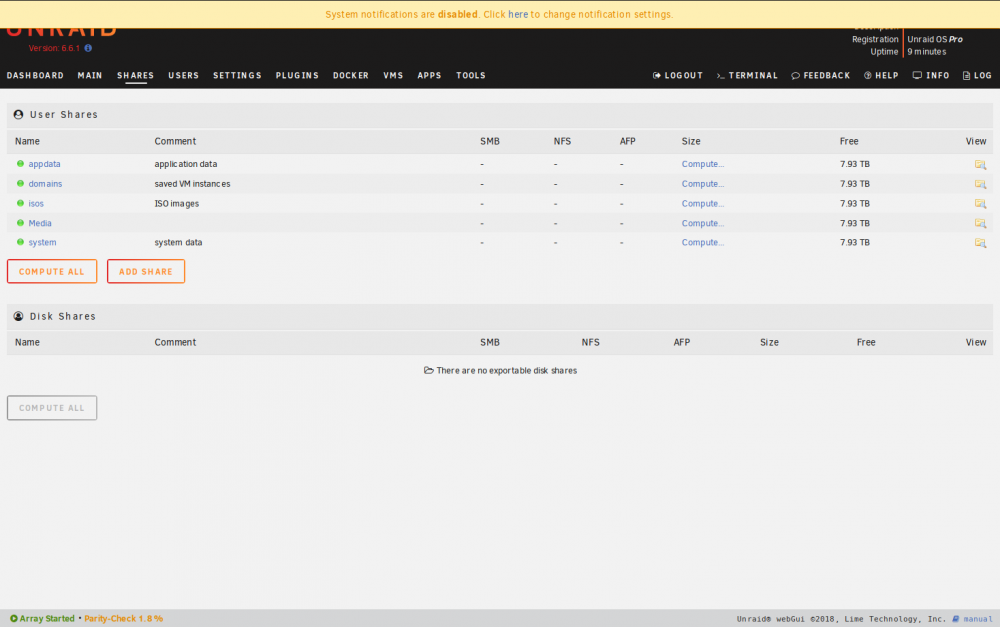
Task: Click the green status dot for system
Action: click(x=20, y=242)
